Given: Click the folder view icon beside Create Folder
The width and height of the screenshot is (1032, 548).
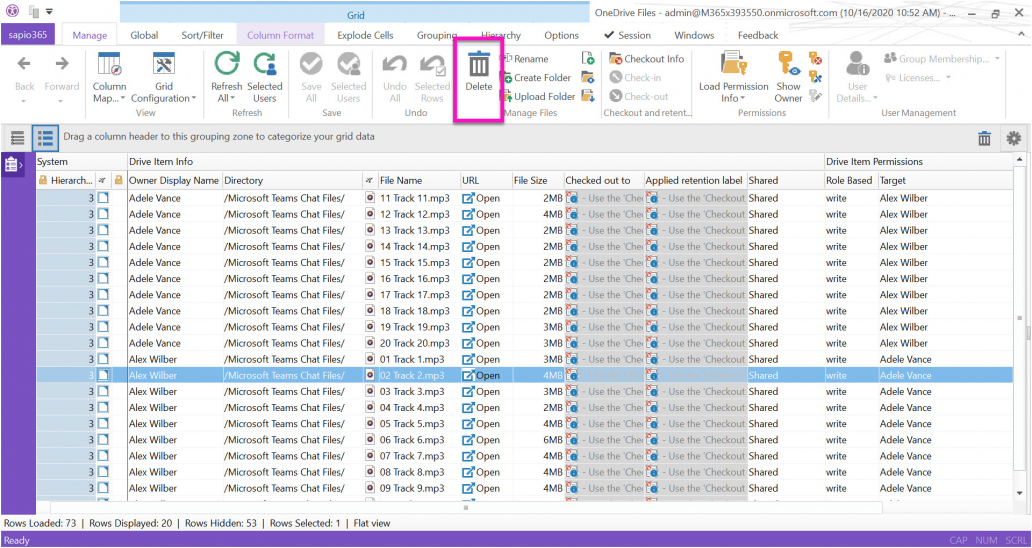Looking at the screenshot, I should click(x=588, y=78).
